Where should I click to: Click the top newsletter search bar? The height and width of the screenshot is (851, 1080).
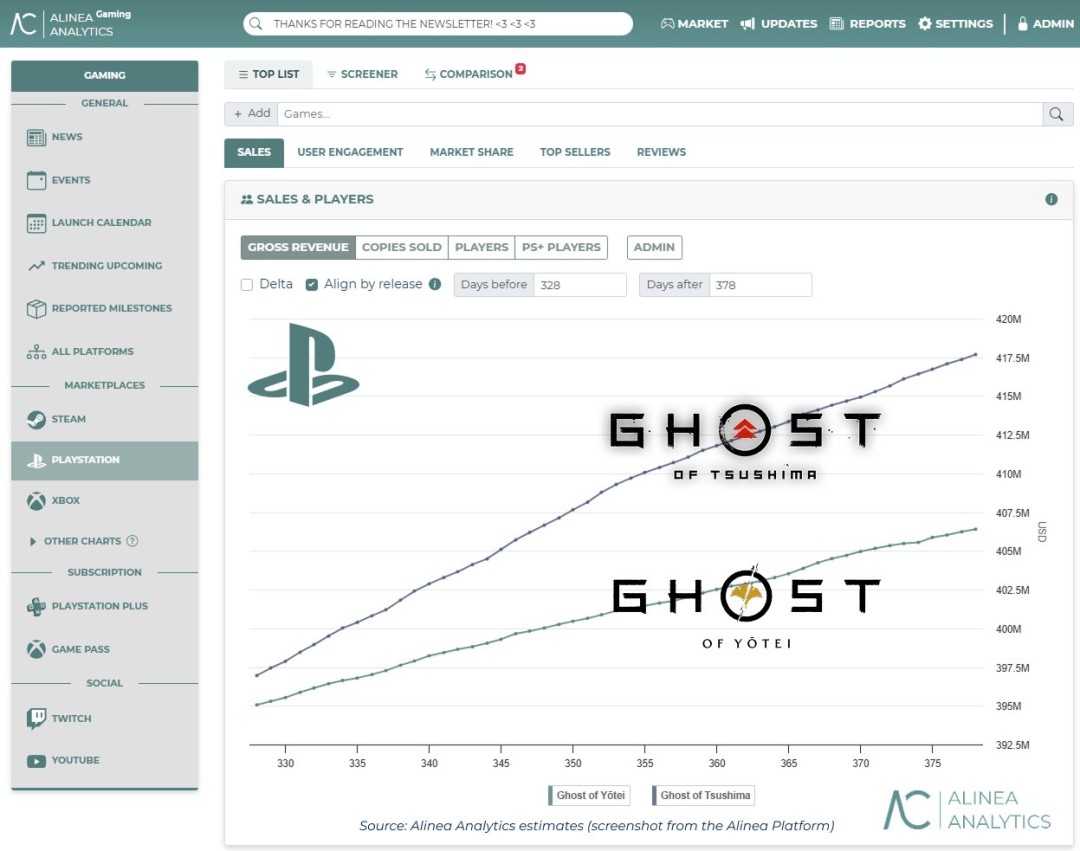click(x=438, y=23)
